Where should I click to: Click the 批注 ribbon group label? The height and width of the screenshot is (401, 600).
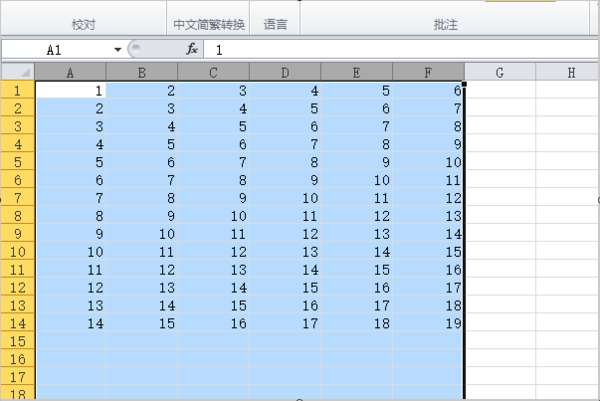445,25
